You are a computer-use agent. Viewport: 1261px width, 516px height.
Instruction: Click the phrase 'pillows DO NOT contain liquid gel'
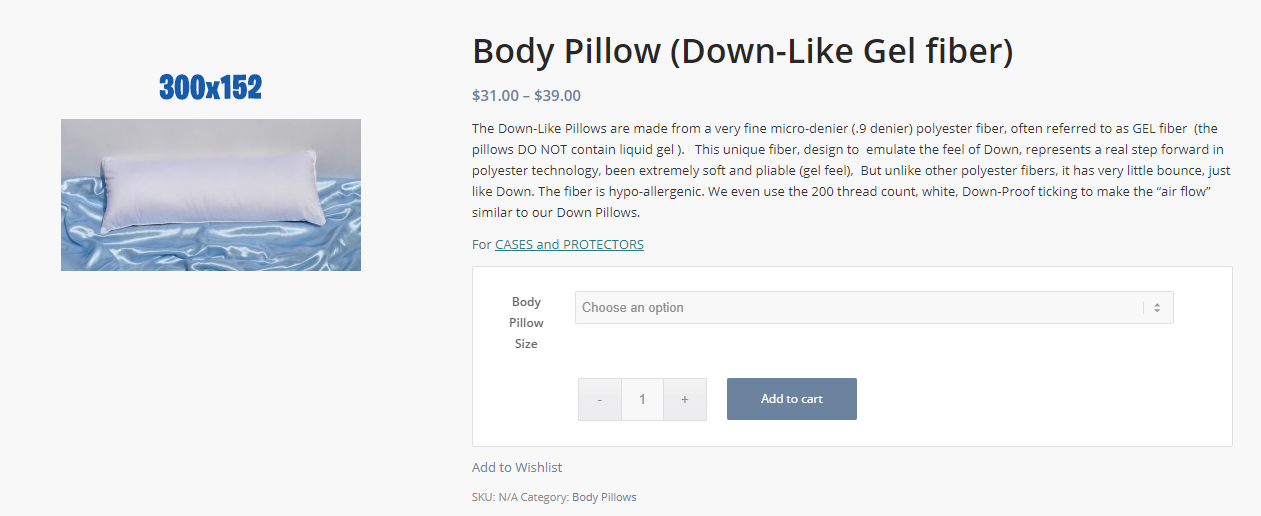tap(574, 150)
